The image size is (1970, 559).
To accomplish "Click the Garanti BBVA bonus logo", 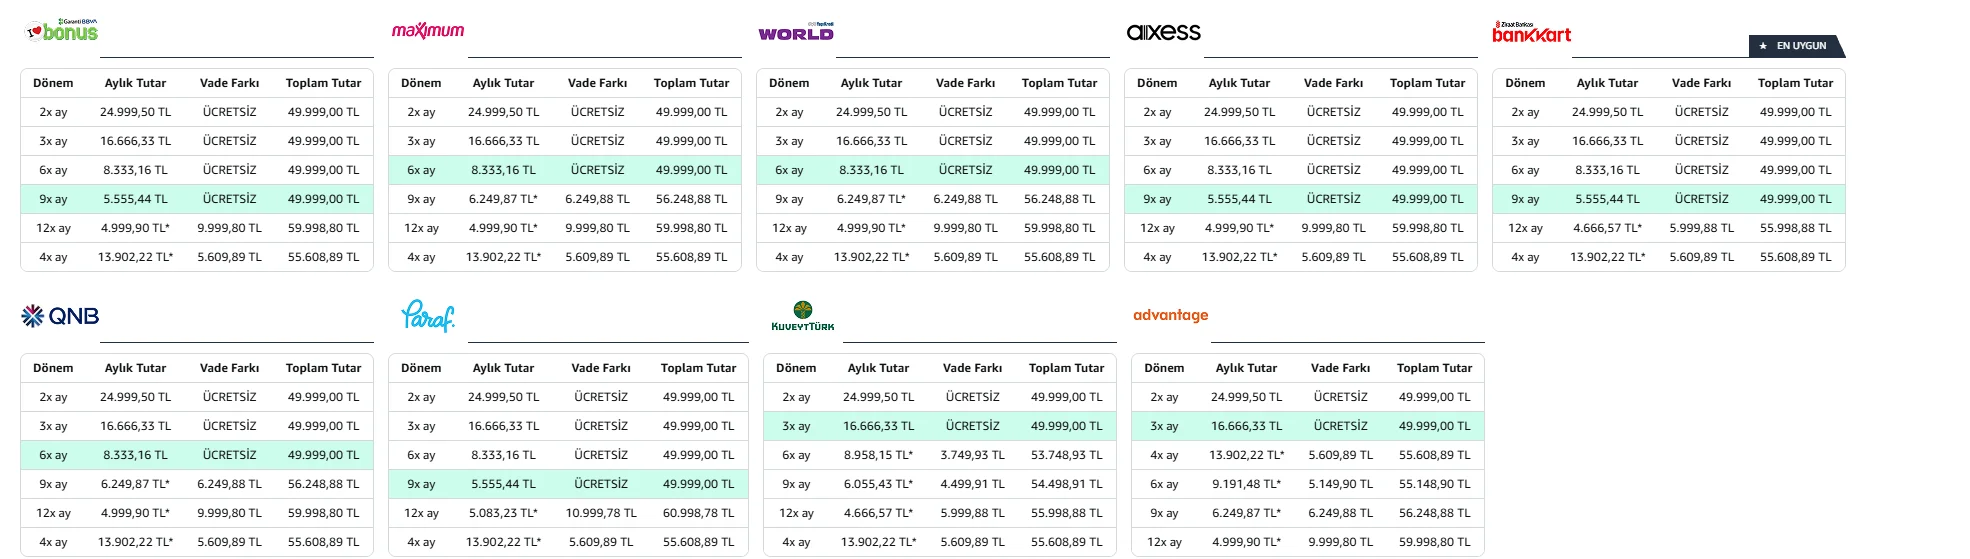I will tap(62, 30).
